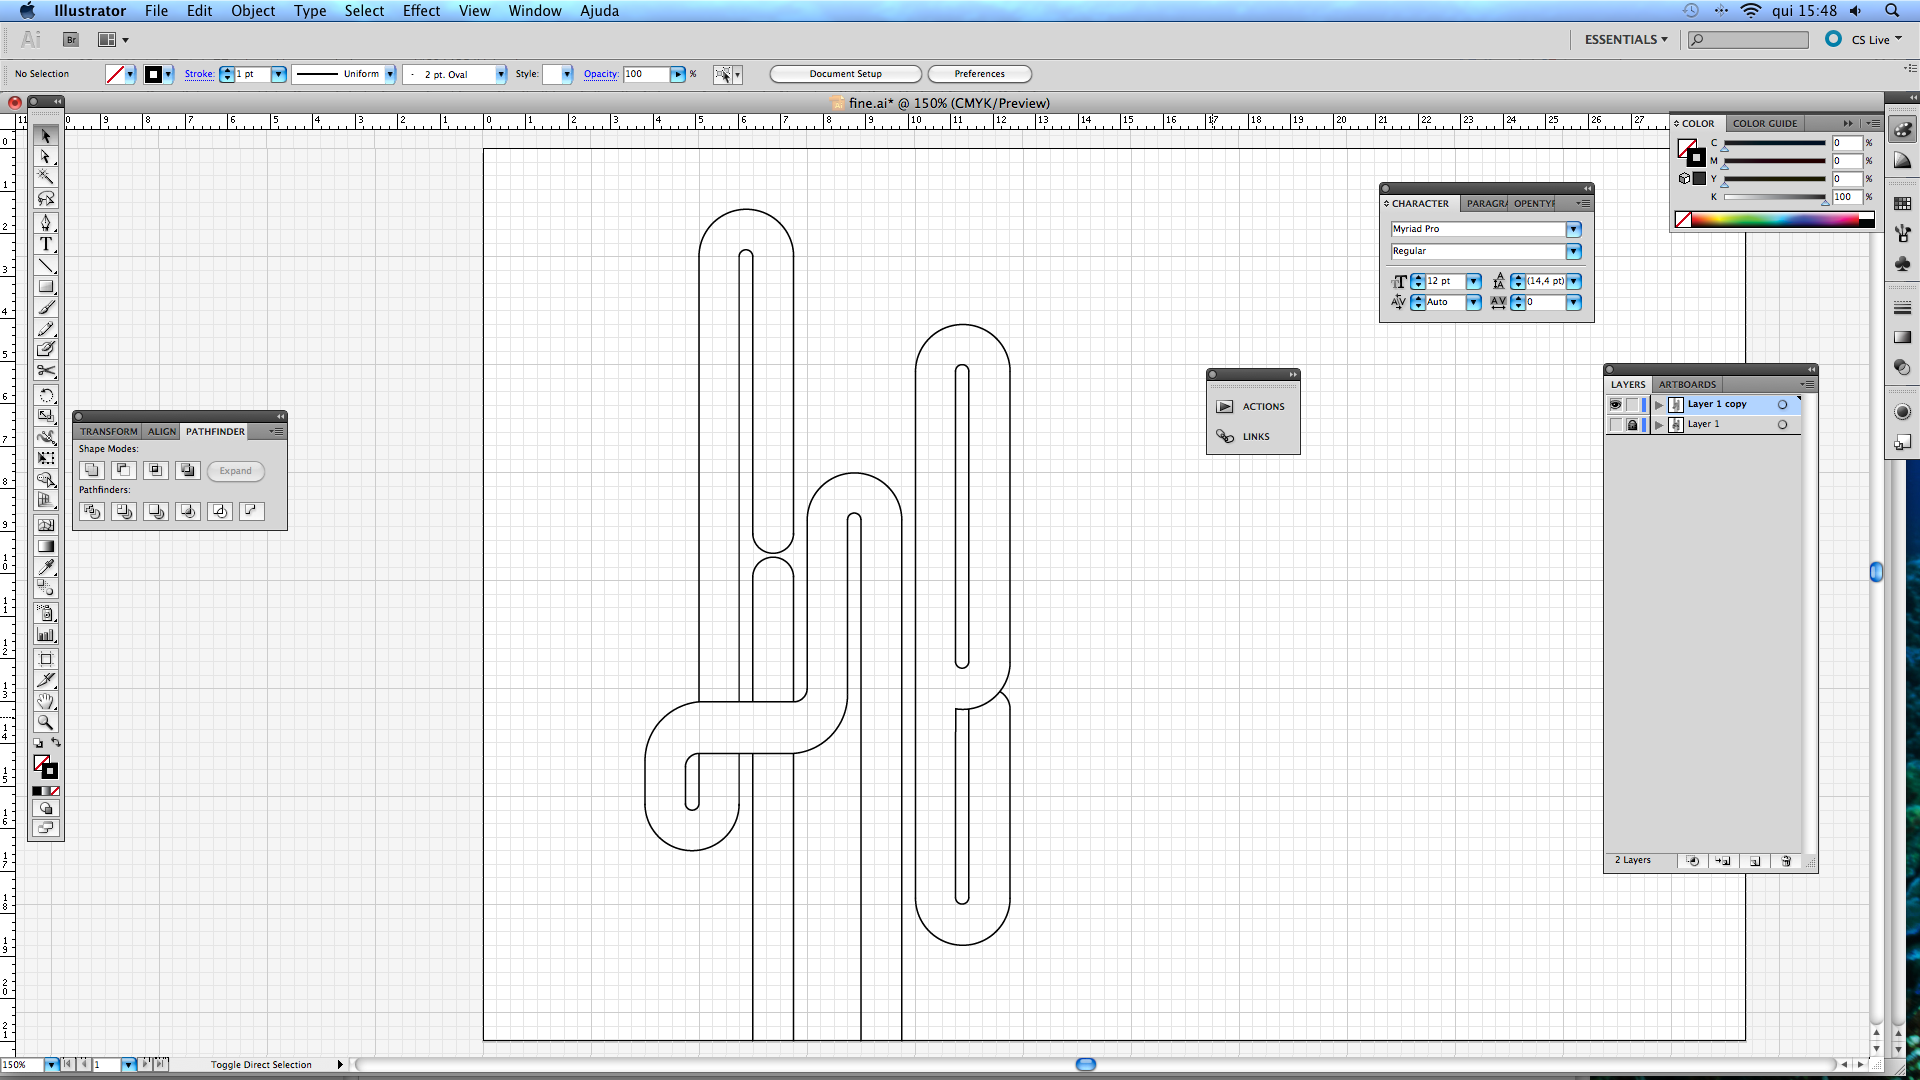Toggle visibility of Layer 1 copy
The height and width of the screenshot is (1080, 1920).
point(1615,405)
